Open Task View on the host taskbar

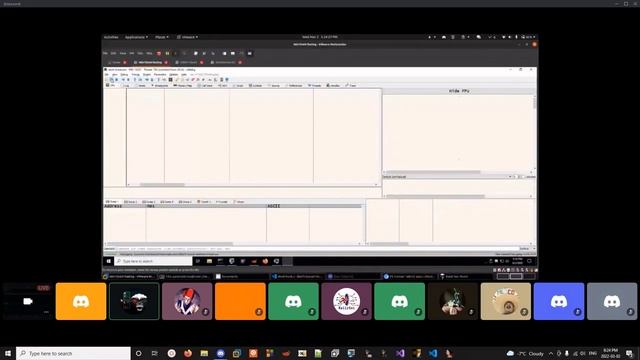(155, 353)
